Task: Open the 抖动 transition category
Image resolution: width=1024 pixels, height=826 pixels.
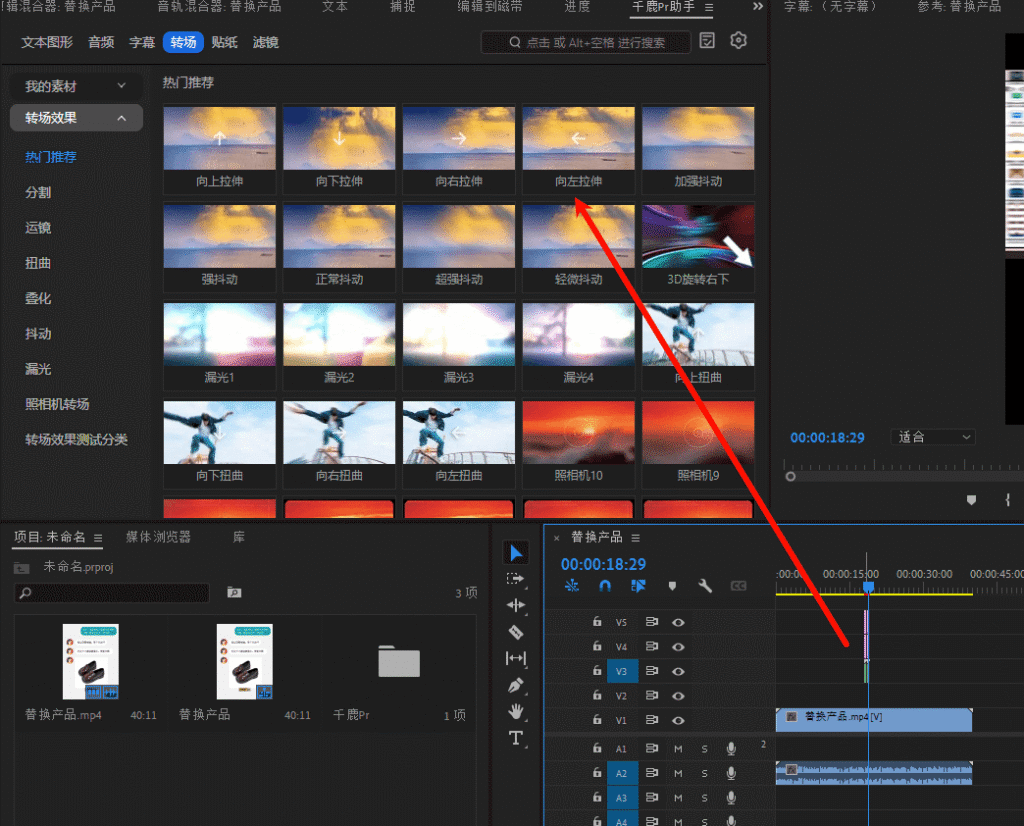Action: pyautogui.click(x=38, y=334)
